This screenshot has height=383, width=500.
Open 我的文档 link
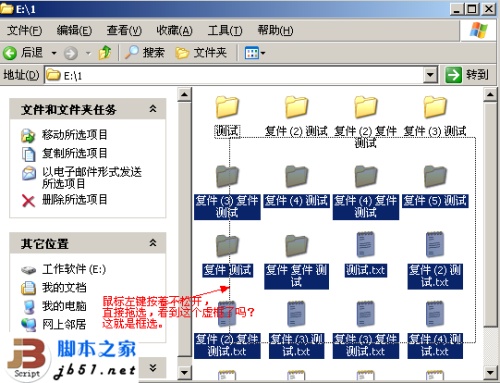(x=64, y=287)
